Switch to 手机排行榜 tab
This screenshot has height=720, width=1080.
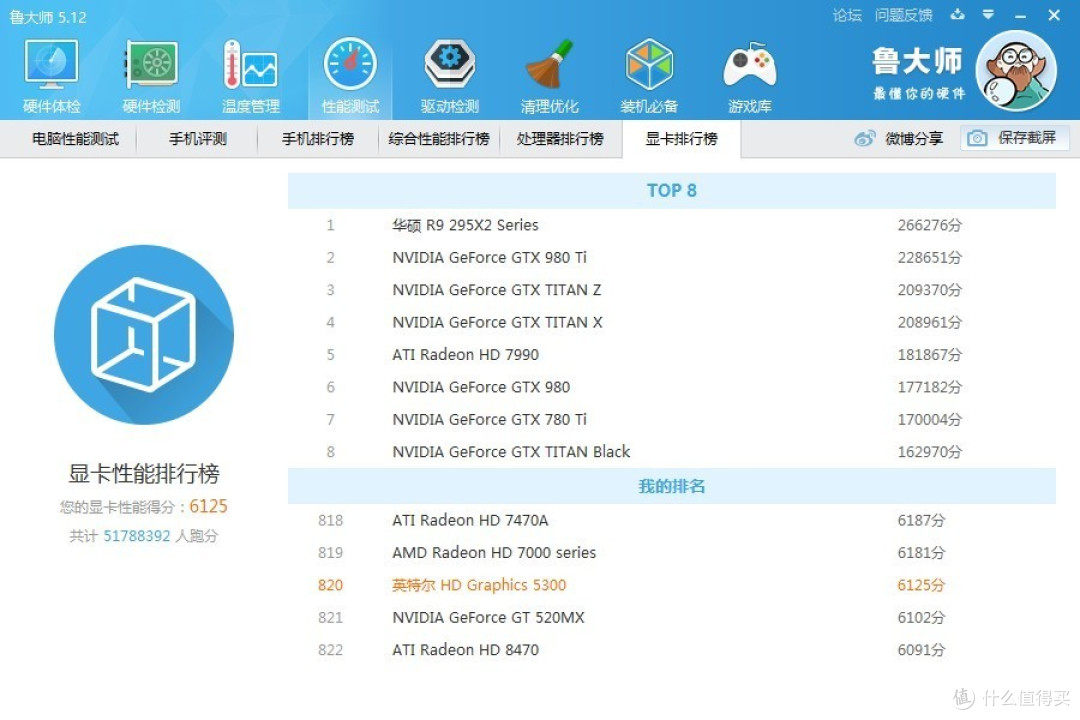tap(318, 139)
